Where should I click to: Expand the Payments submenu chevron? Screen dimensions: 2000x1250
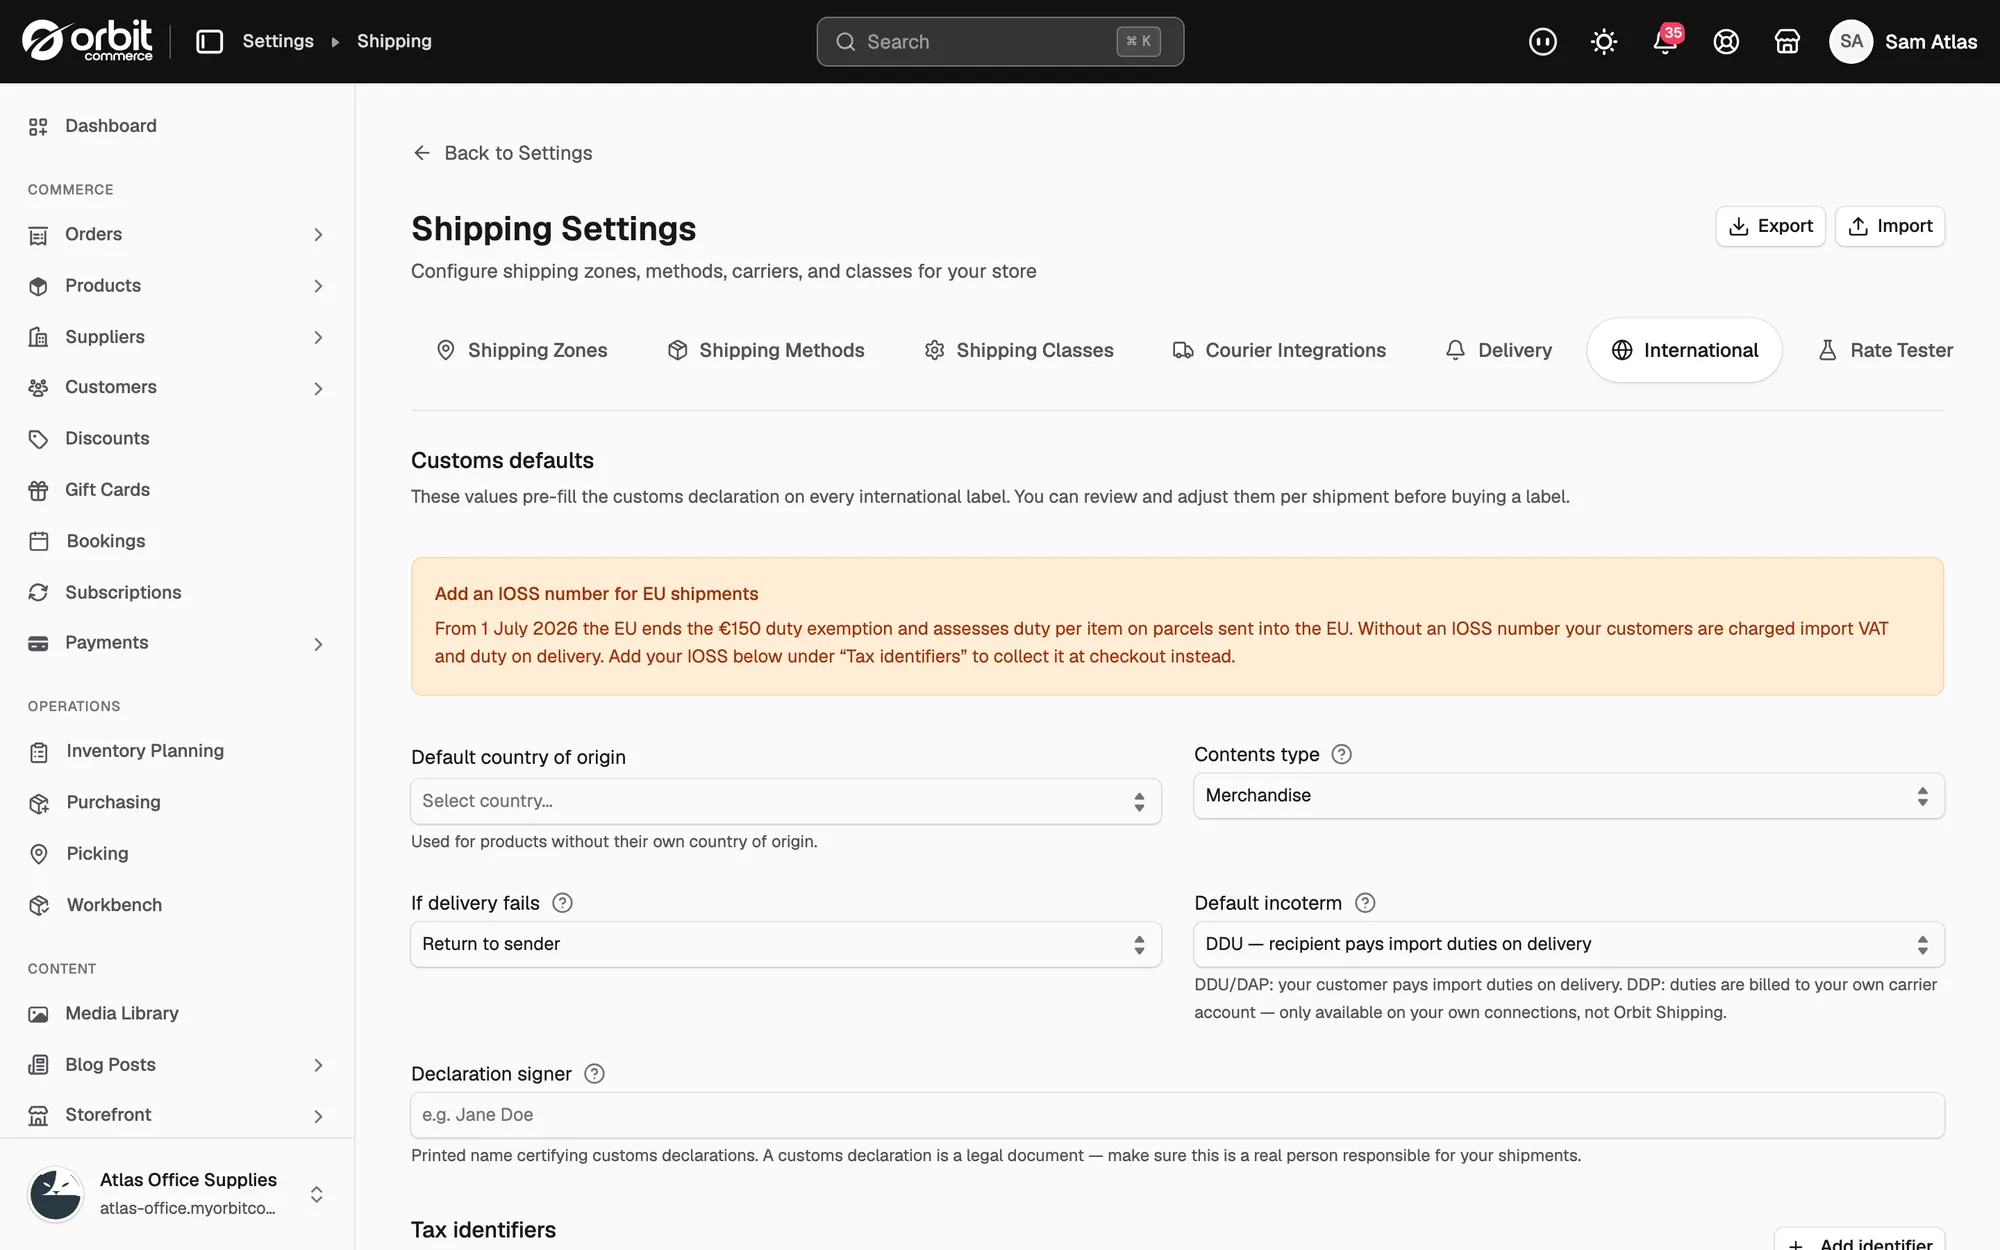318,645
